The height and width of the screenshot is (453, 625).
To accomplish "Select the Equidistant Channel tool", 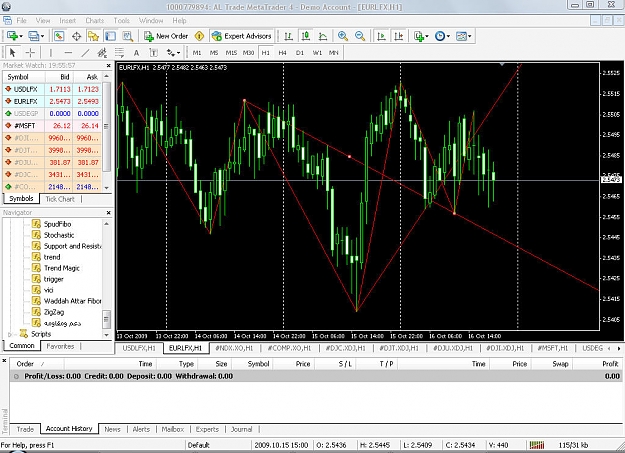I will pos(102,53).
